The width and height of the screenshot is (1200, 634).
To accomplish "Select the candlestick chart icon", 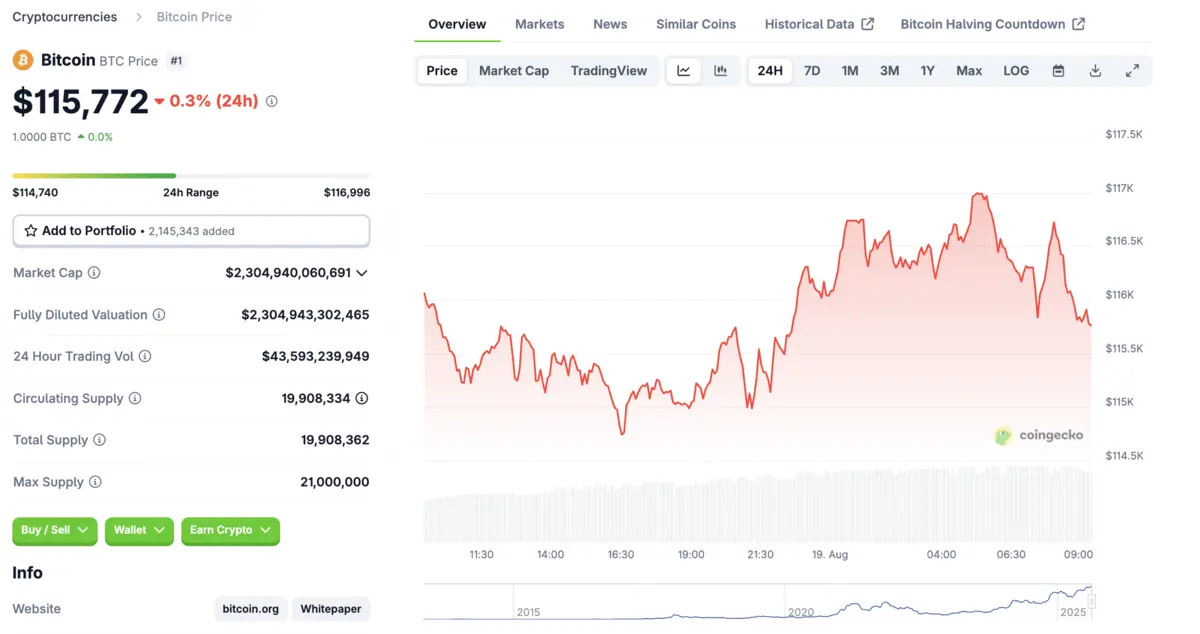I will click(x=720, y=70).
